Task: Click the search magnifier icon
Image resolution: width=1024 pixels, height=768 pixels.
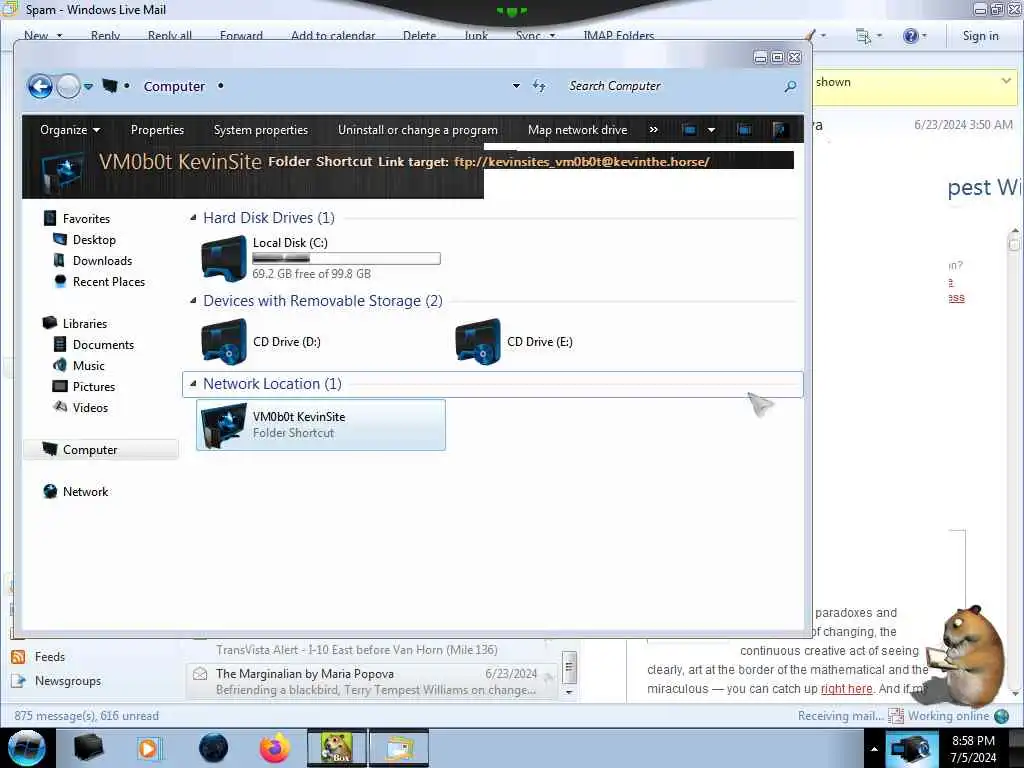Action: click(x=790, y=86)
